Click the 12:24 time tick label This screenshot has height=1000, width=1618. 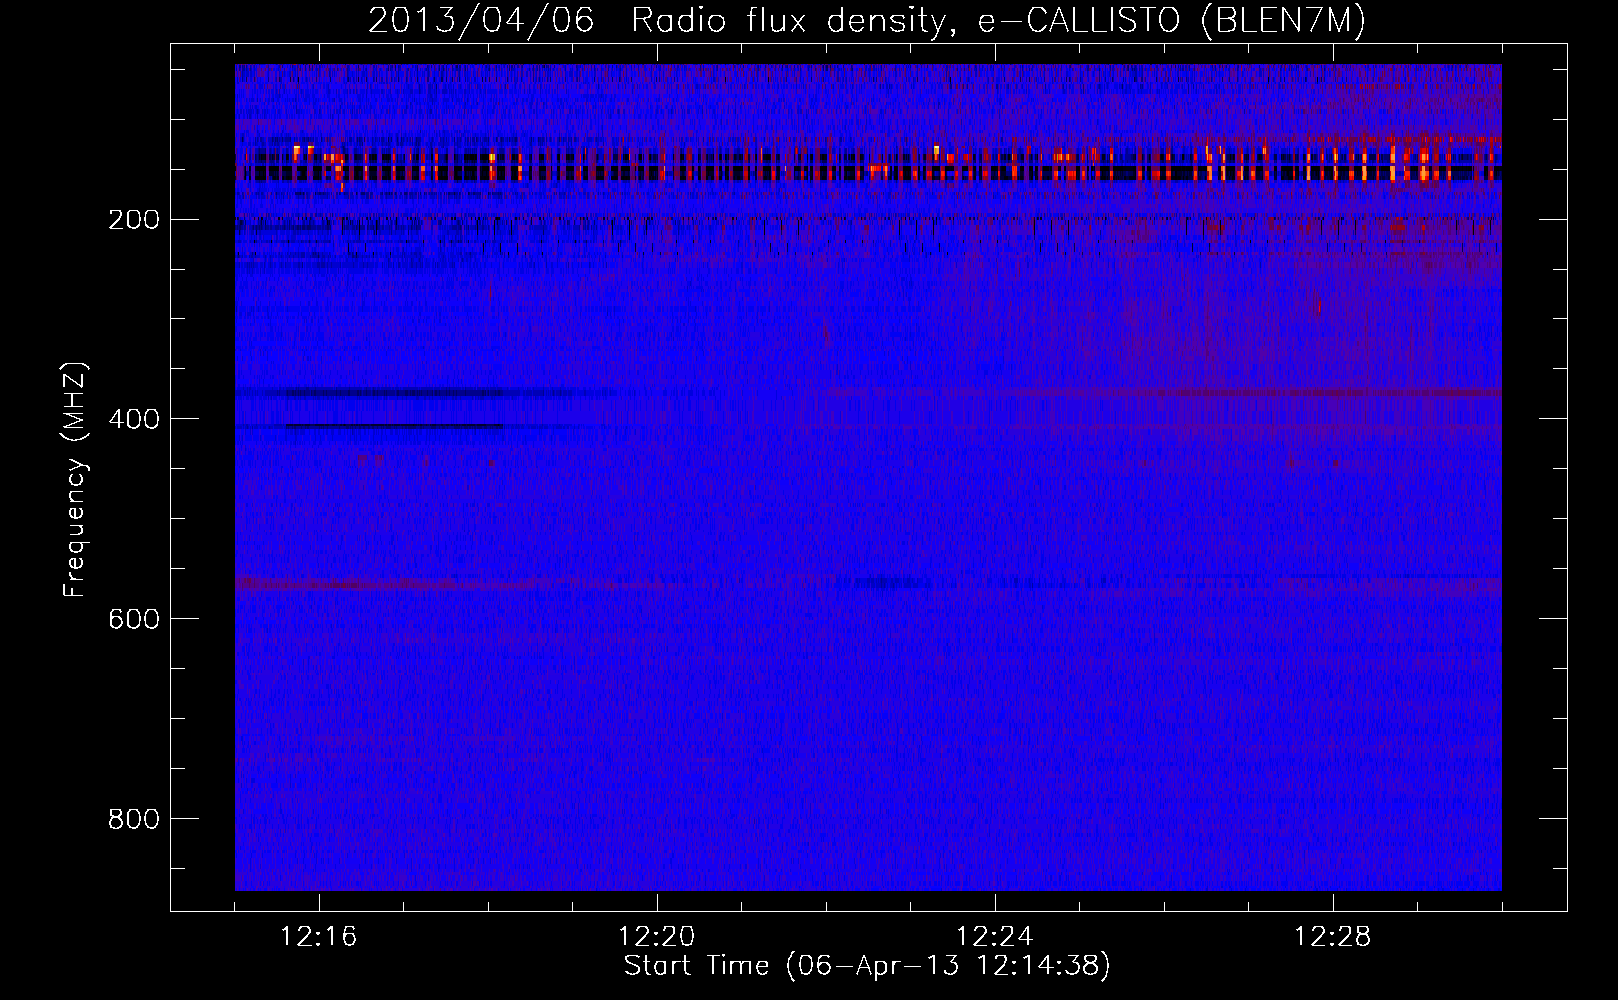[x=995, y=937]
